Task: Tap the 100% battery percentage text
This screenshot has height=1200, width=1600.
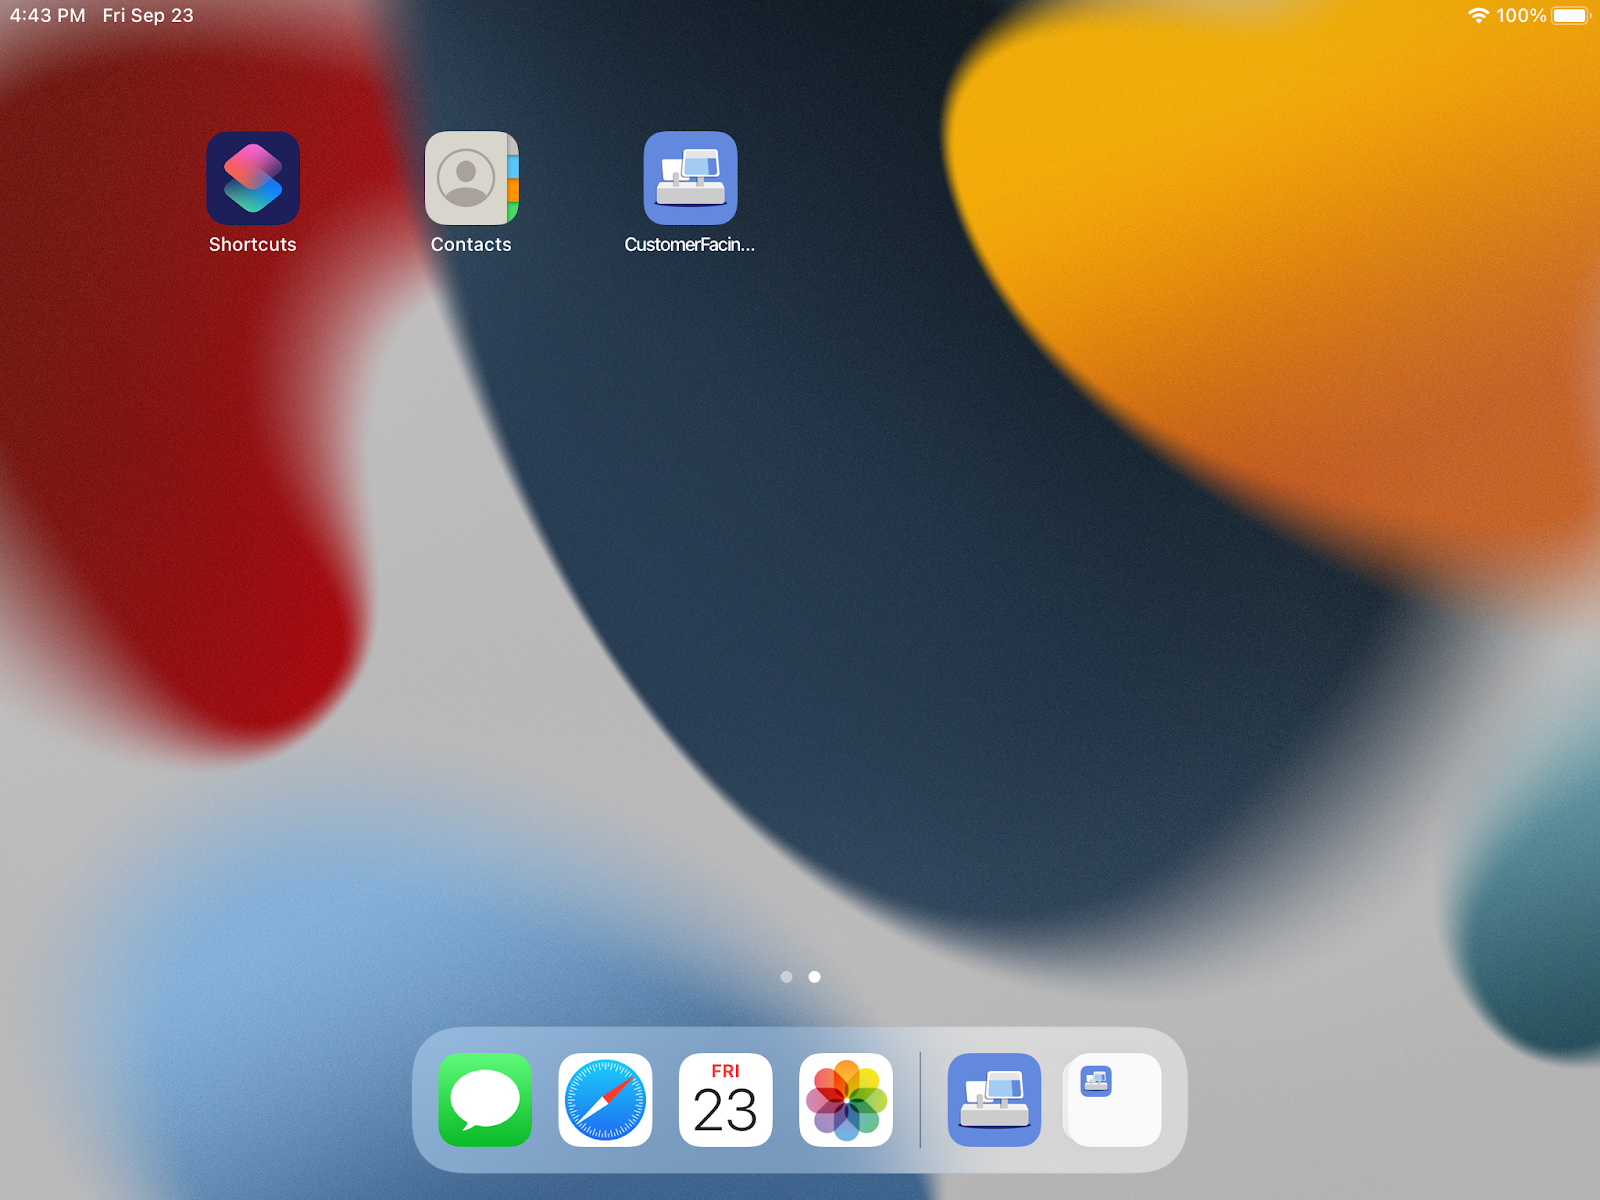Action: (x=1521, y=16)
